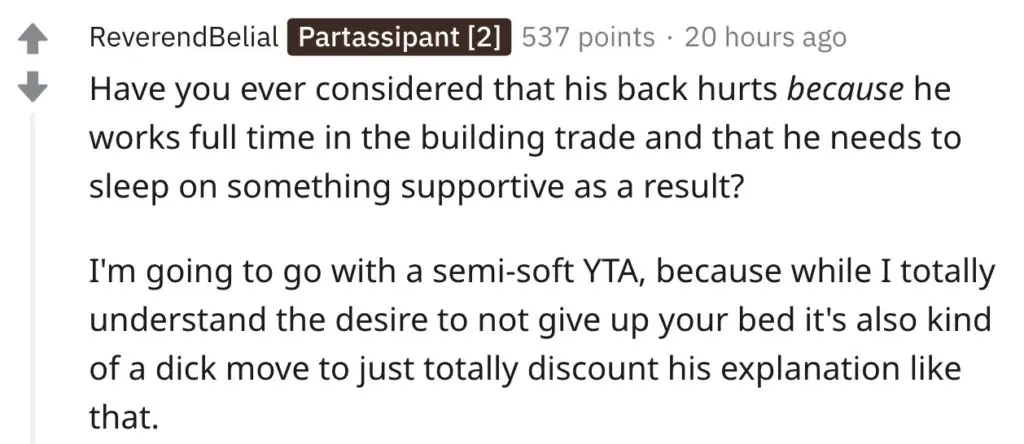Upvote ReverendBelial's comment
This screenshot has height=444, width=1024.
click(35, 39)
